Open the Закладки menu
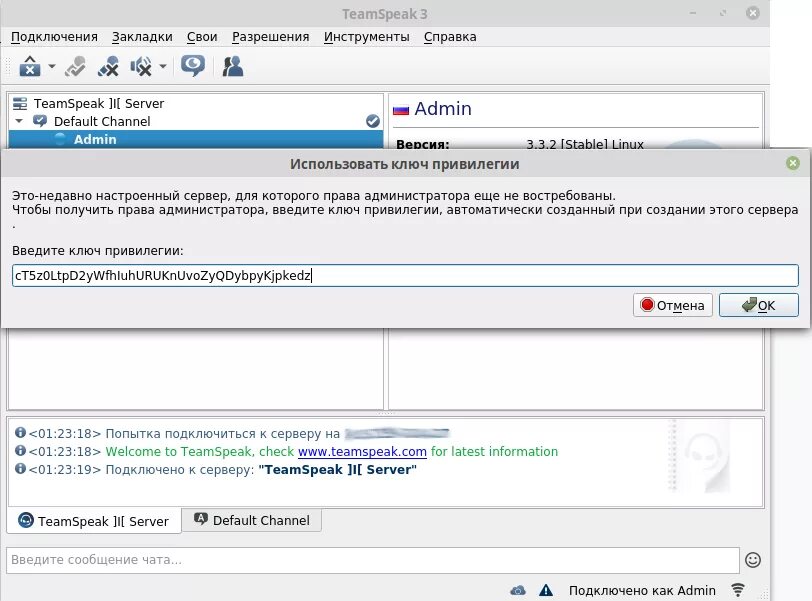This screenshot has height=601, width=812. coord(142,37)
